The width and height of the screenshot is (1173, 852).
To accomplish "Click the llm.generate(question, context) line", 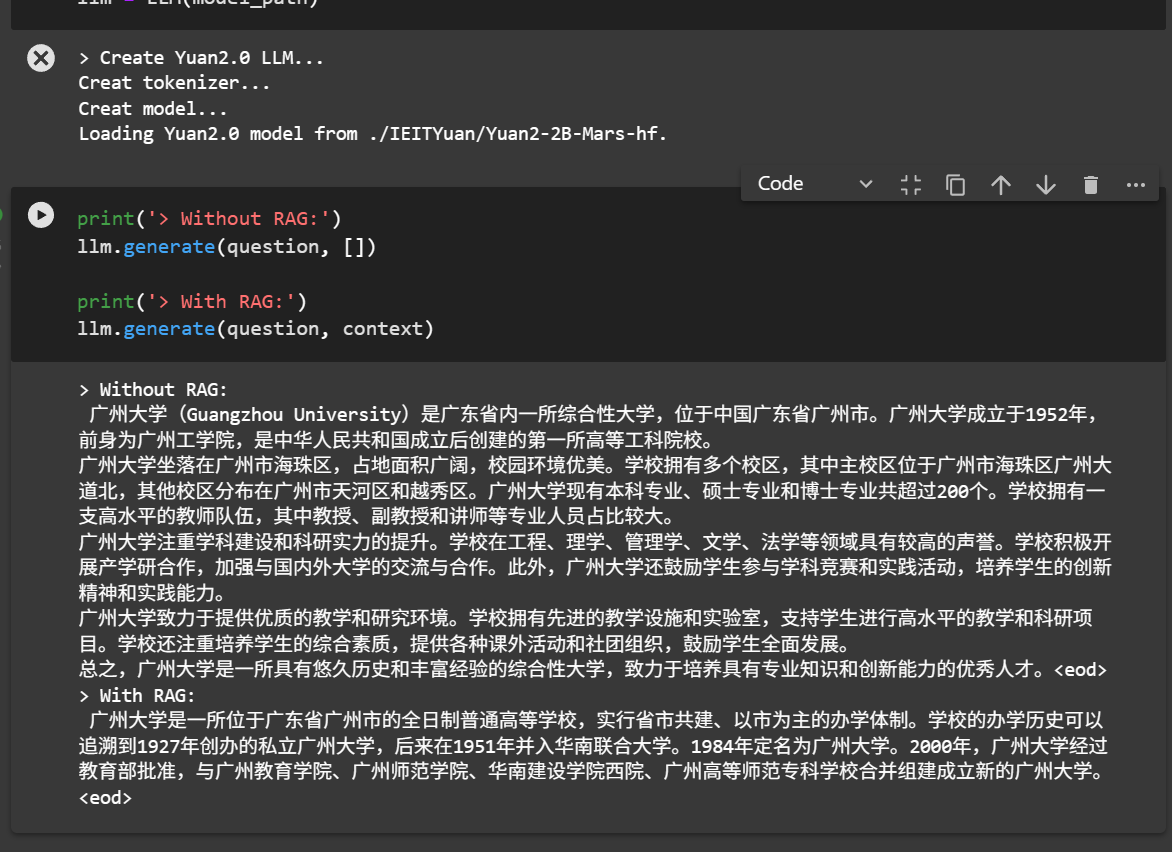I will (x=255, y=328).
